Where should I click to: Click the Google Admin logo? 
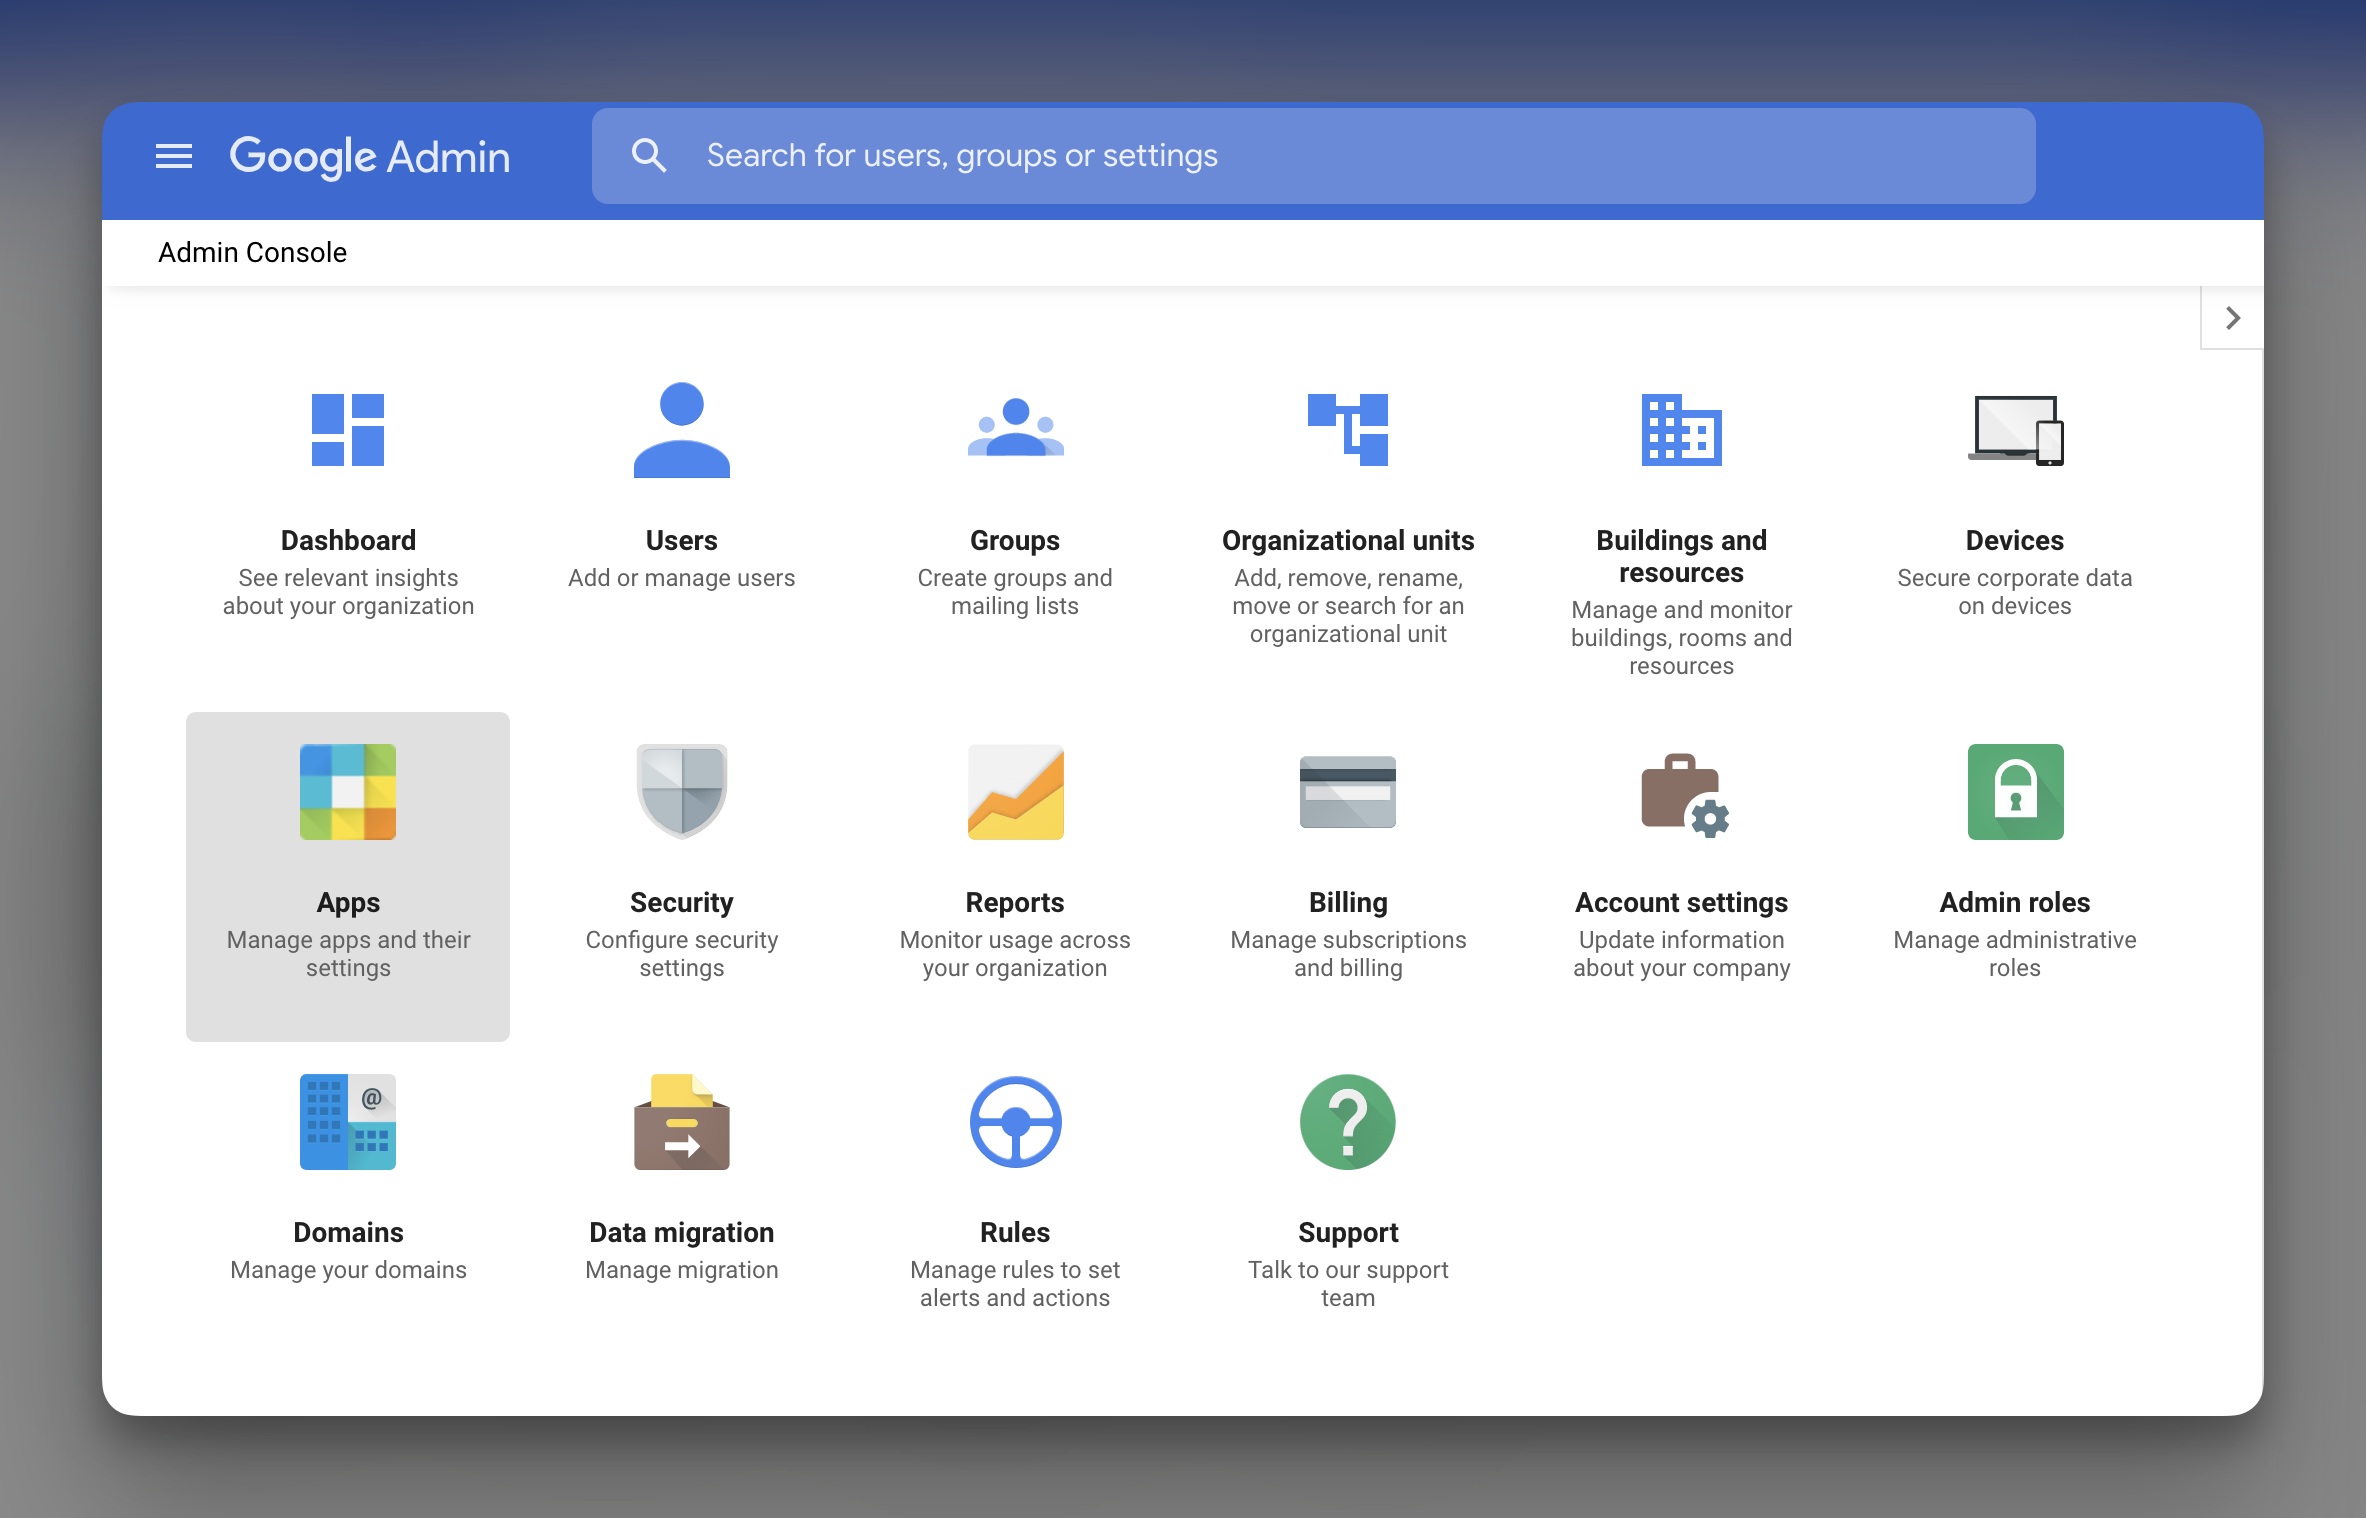click(x=370, y=156)
